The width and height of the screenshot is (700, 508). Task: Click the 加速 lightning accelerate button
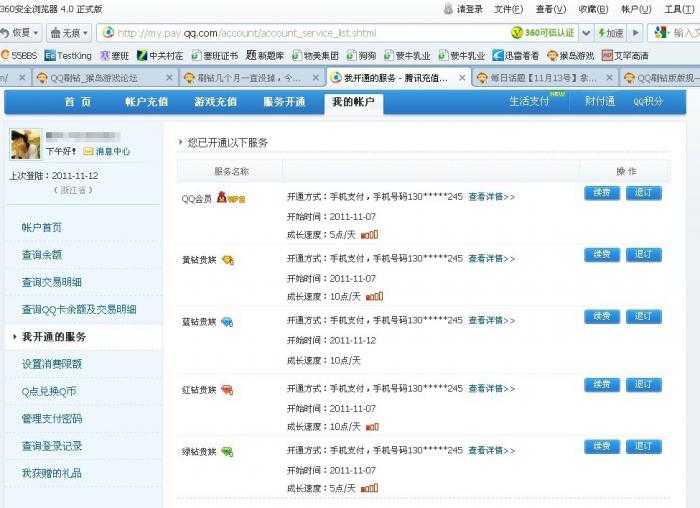coord(611,33)
